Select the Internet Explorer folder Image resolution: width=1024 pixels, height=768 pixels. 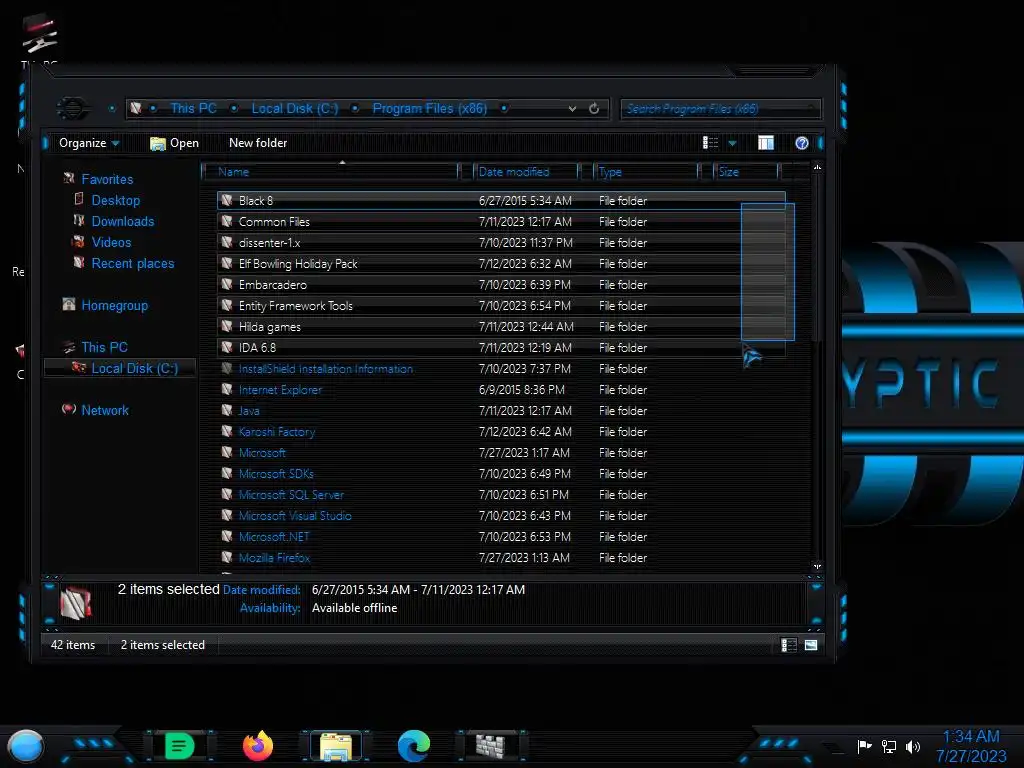501,389
